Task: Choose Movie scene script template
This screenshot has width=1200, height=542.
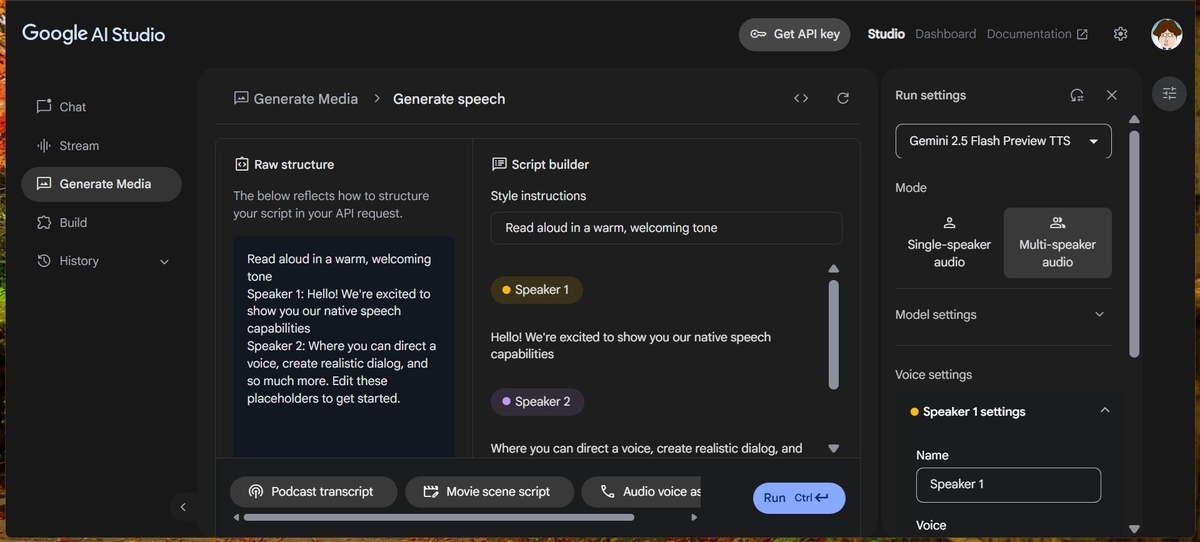Action: pos(489,492)
